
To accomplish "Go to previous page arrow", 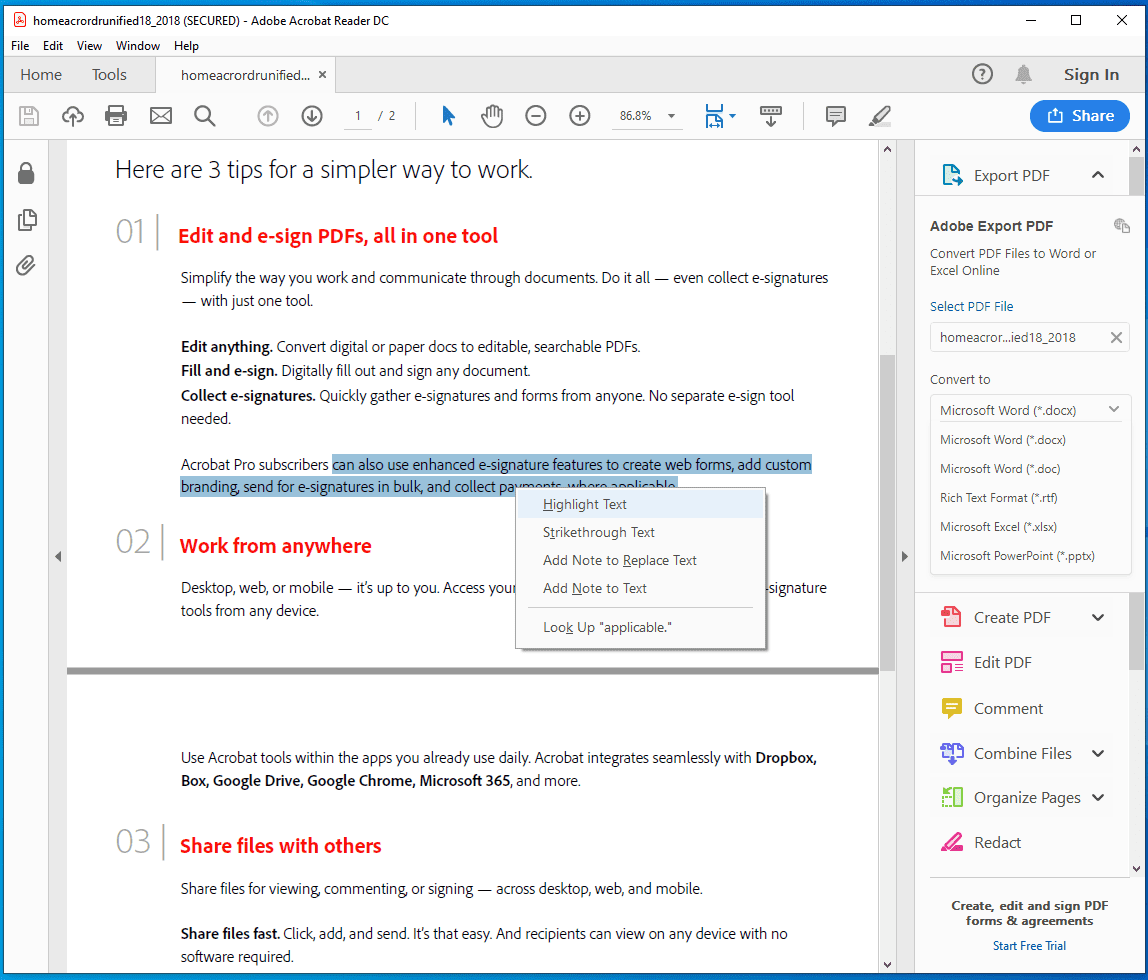I will tap(268, 116).
